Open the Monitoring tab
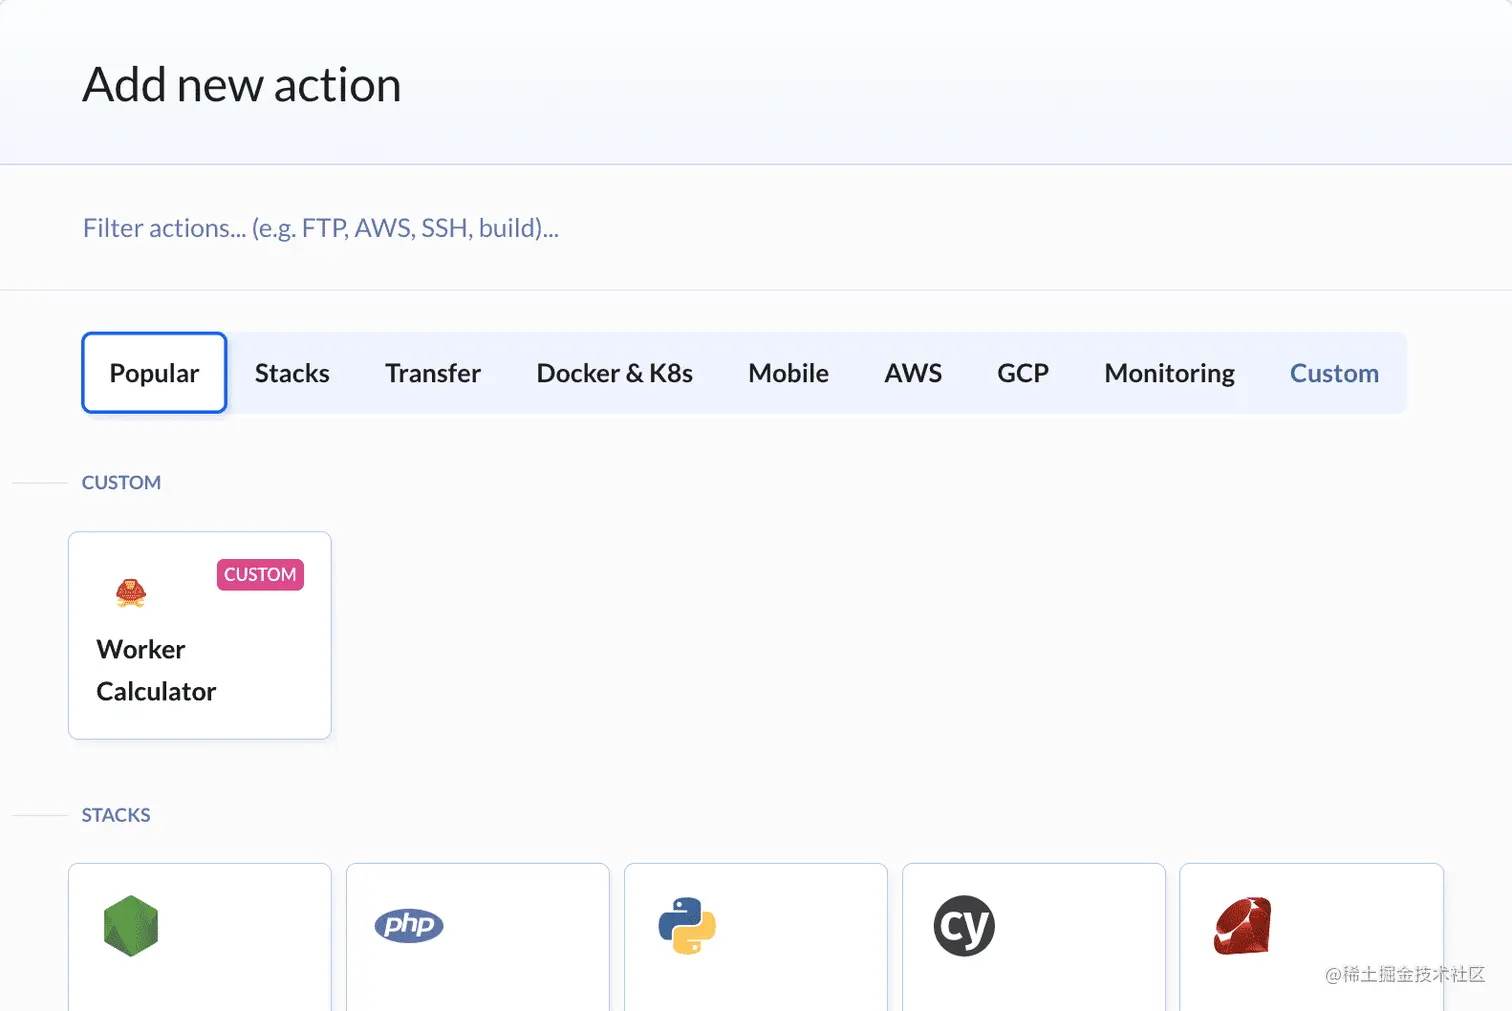This screenshot has height=1011, width=1512. point(1170,373)
